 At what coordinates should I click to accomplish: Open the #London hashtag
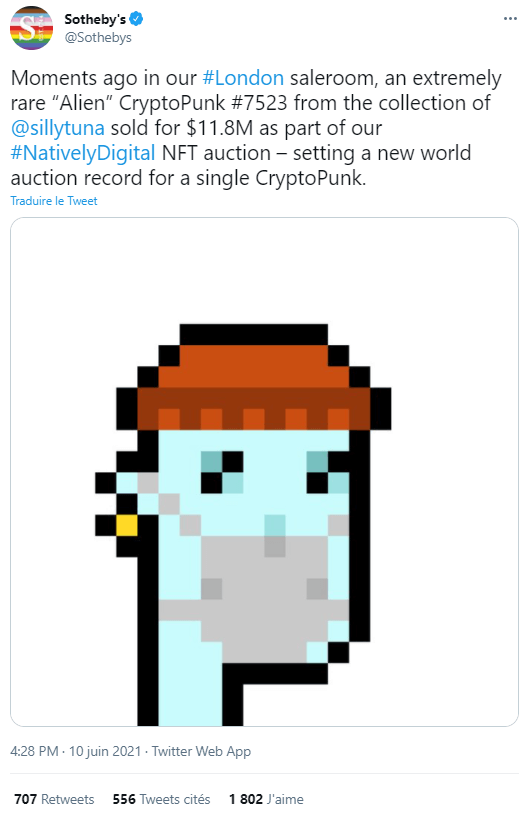242,78
